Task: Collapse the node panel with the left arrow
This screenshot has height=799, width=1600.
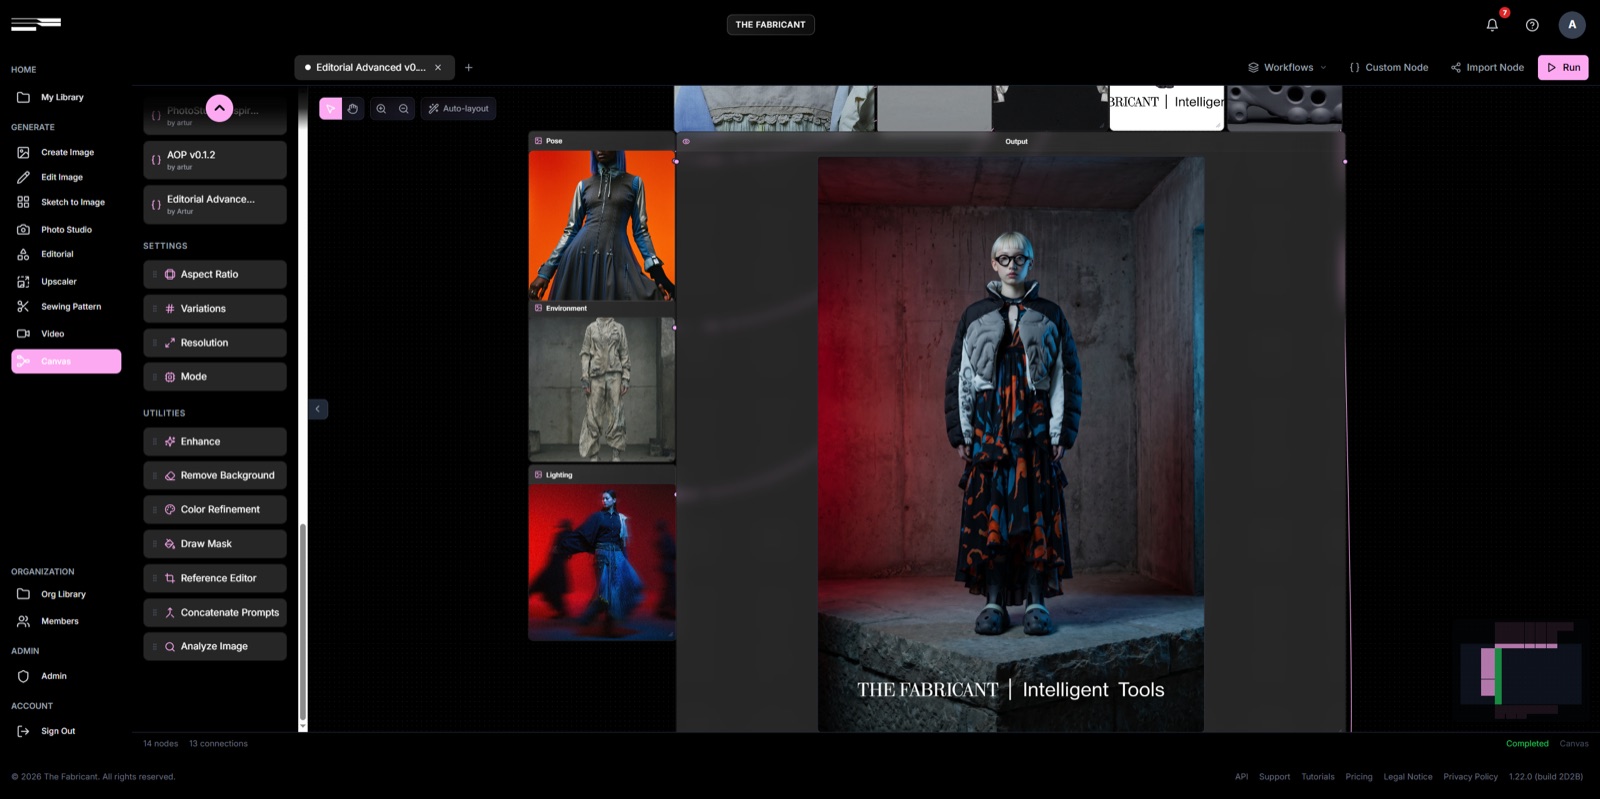Action: pos(318,409)
